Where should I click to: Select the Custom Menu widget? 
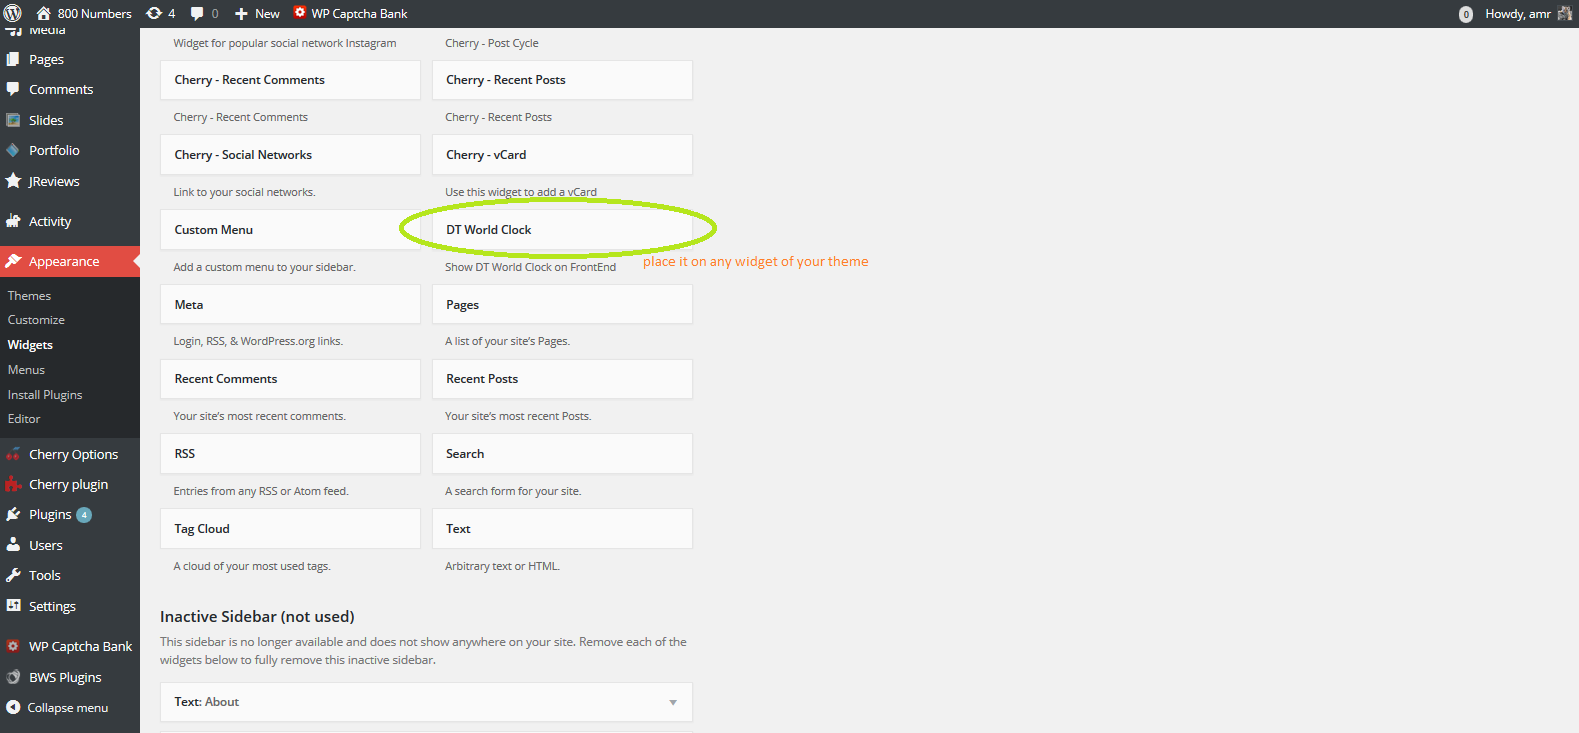290,230
